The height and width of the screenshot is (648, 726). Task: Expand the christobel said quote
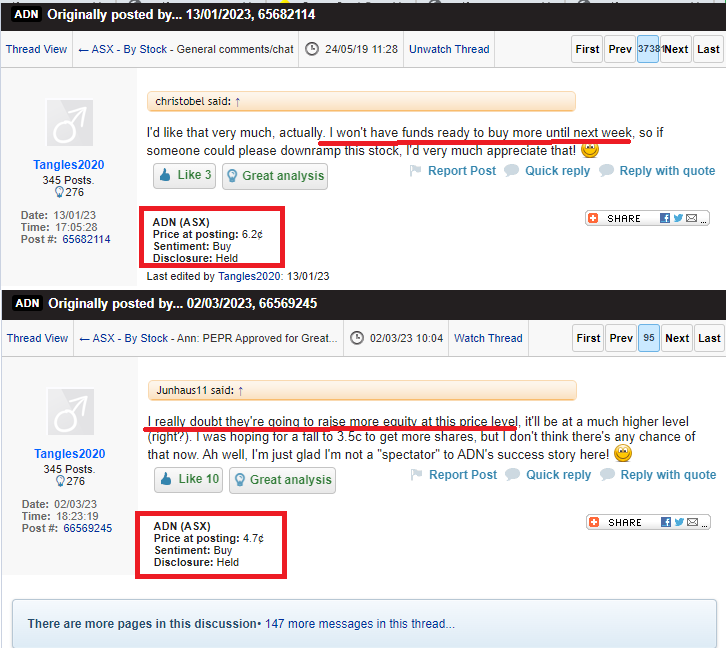[361, 101]
